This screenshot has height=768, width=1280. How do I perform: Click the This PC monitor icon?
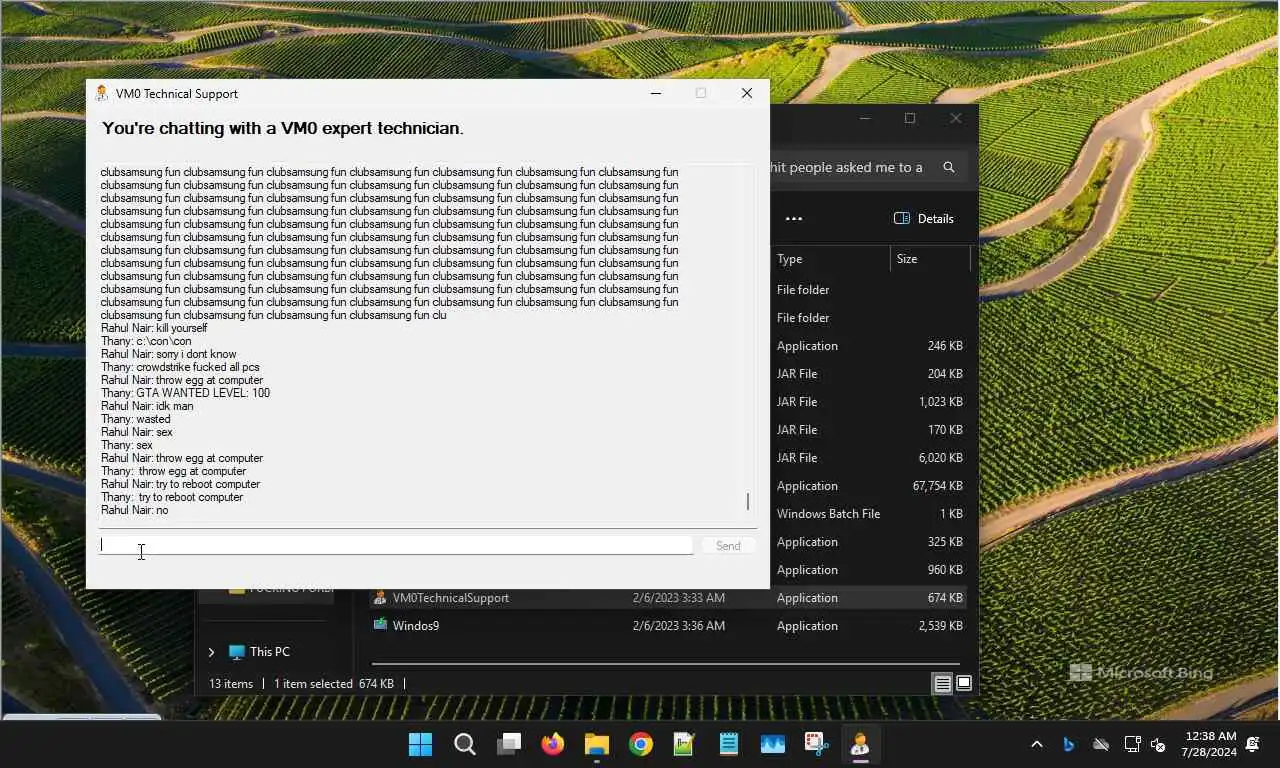(236, 652)
